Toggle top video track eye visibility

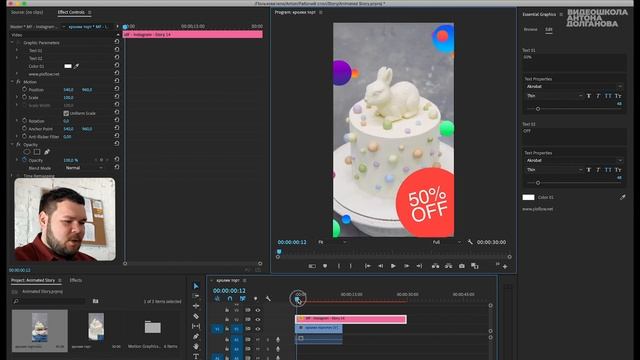pos(258,310)
